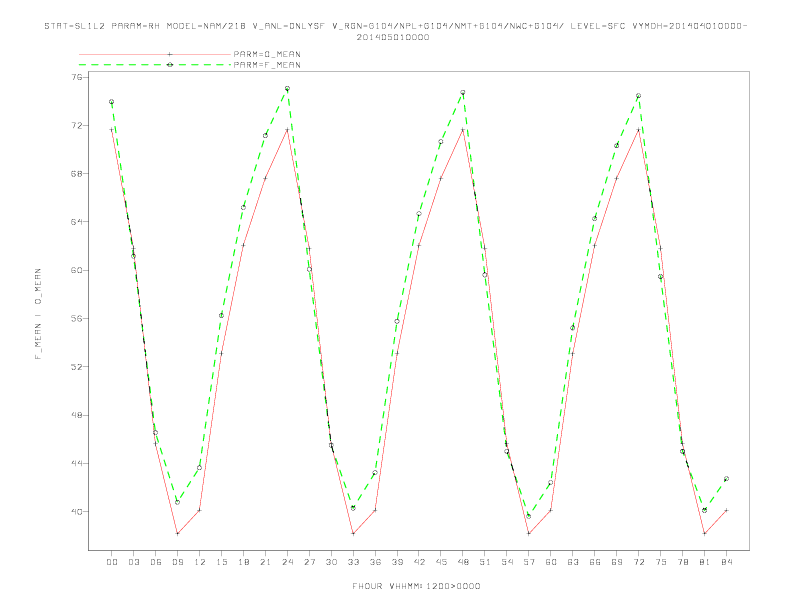Image resolution: width=792 pixels, height=612 pixels.
Task: Click x-axis forecast hour label 63
Action: click(573, 562)
